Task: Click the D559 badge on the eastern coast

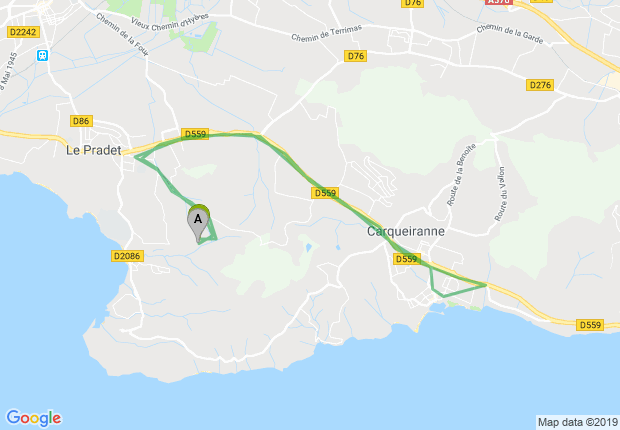Action: (590, 325)
